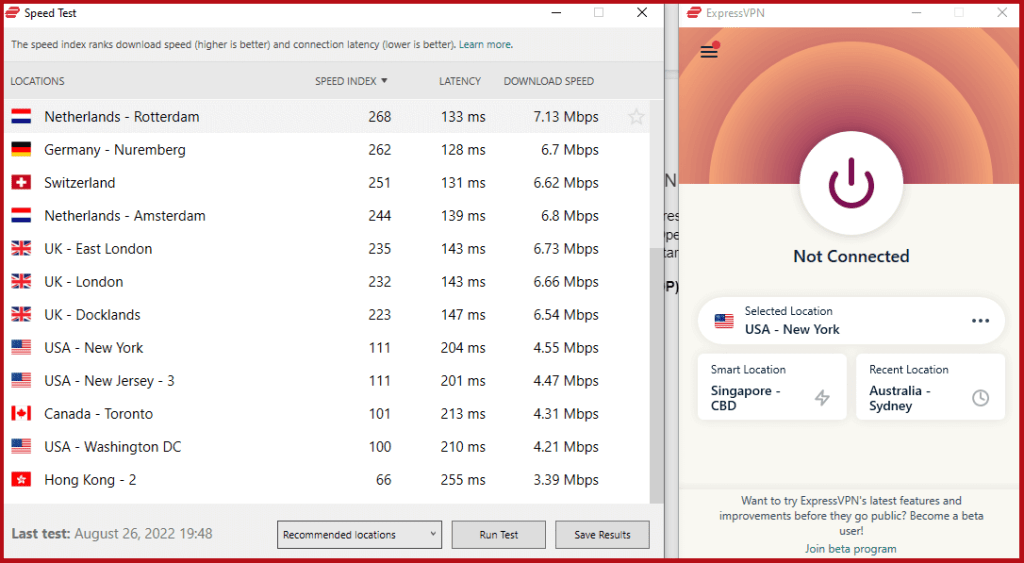Screen dimensions: 1024x563
Task: Minimize the Speed Test window
Action: click(556, 12)
